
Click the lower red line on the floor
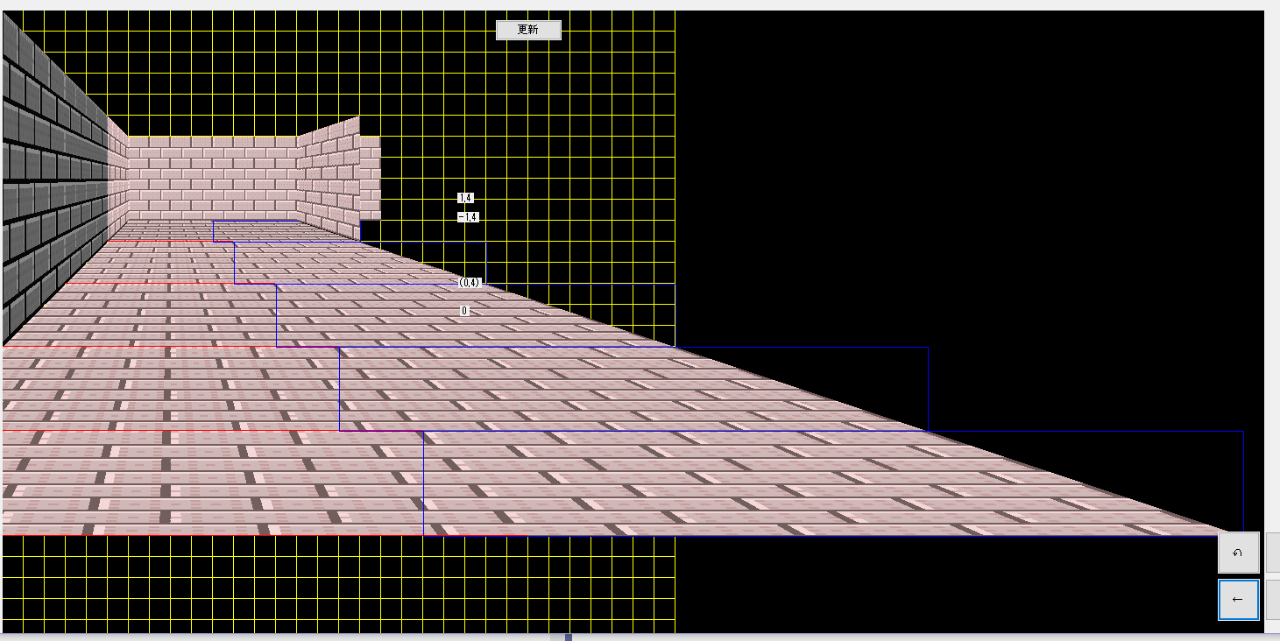tap(210, 431)
